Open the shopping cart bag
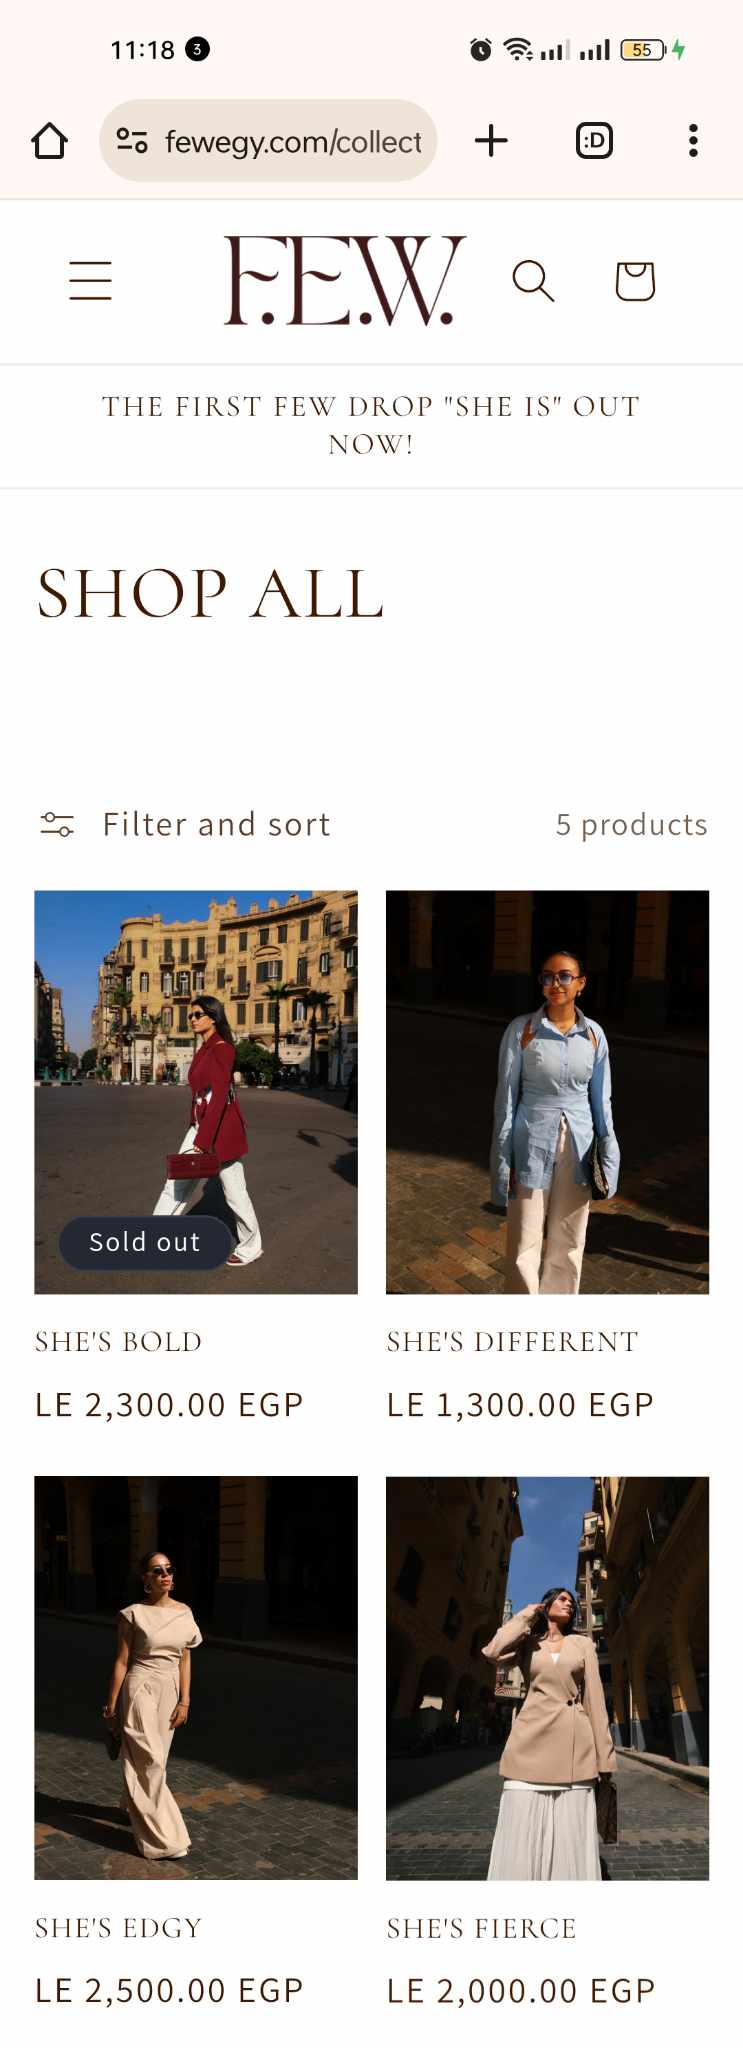 635,281
